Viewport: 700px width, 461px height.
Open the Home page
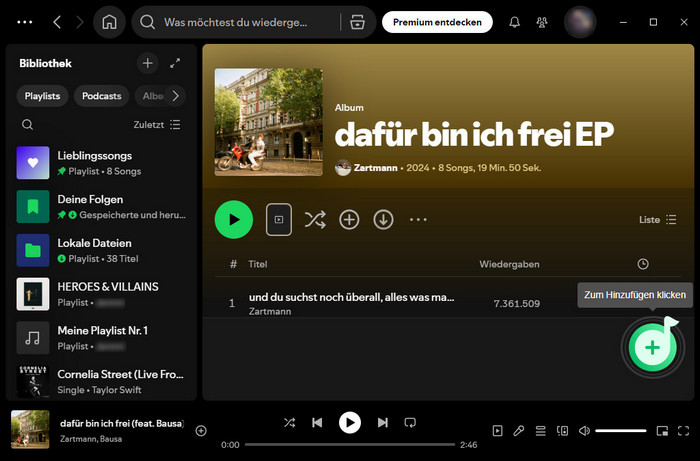[x=109, y=22]
